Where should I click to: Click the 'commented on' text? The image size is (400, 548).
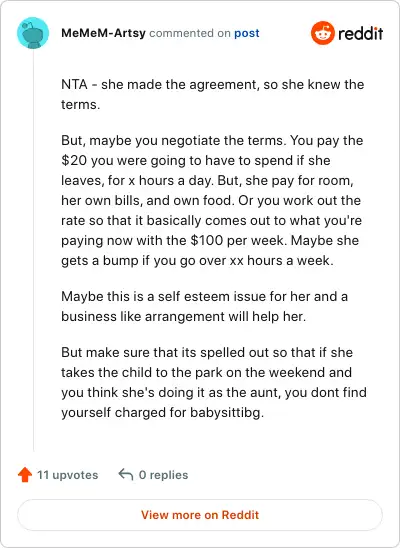(190, 33)
